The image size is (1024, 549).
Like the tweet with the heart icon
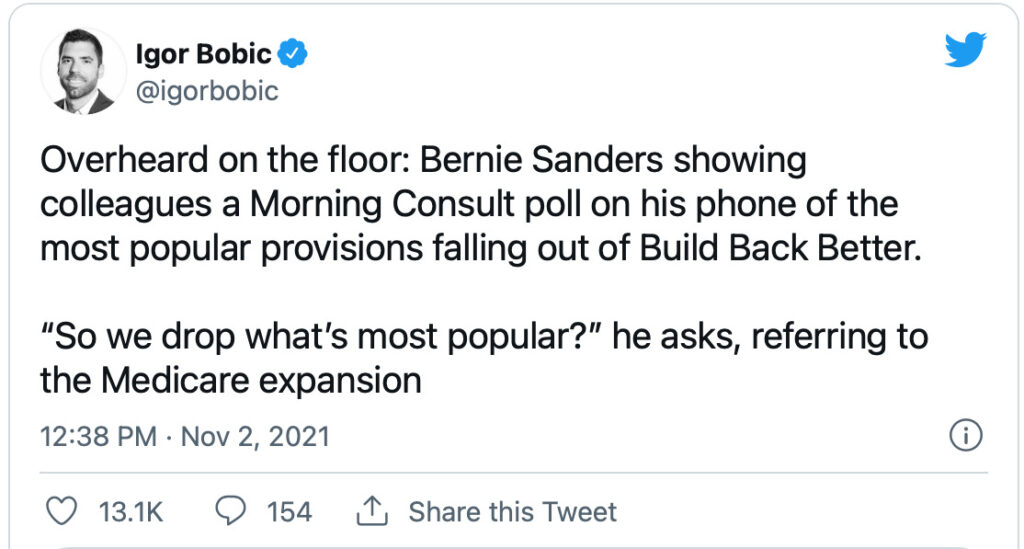click(63, 512)
